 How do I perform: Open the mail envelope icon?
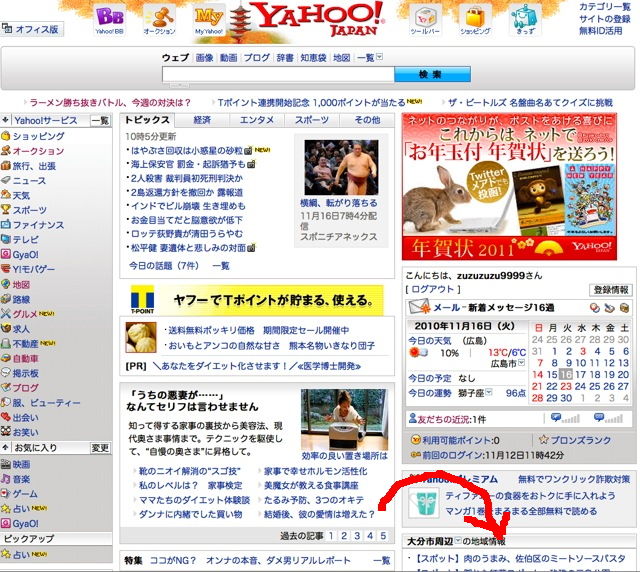click(x=419, y=307)
